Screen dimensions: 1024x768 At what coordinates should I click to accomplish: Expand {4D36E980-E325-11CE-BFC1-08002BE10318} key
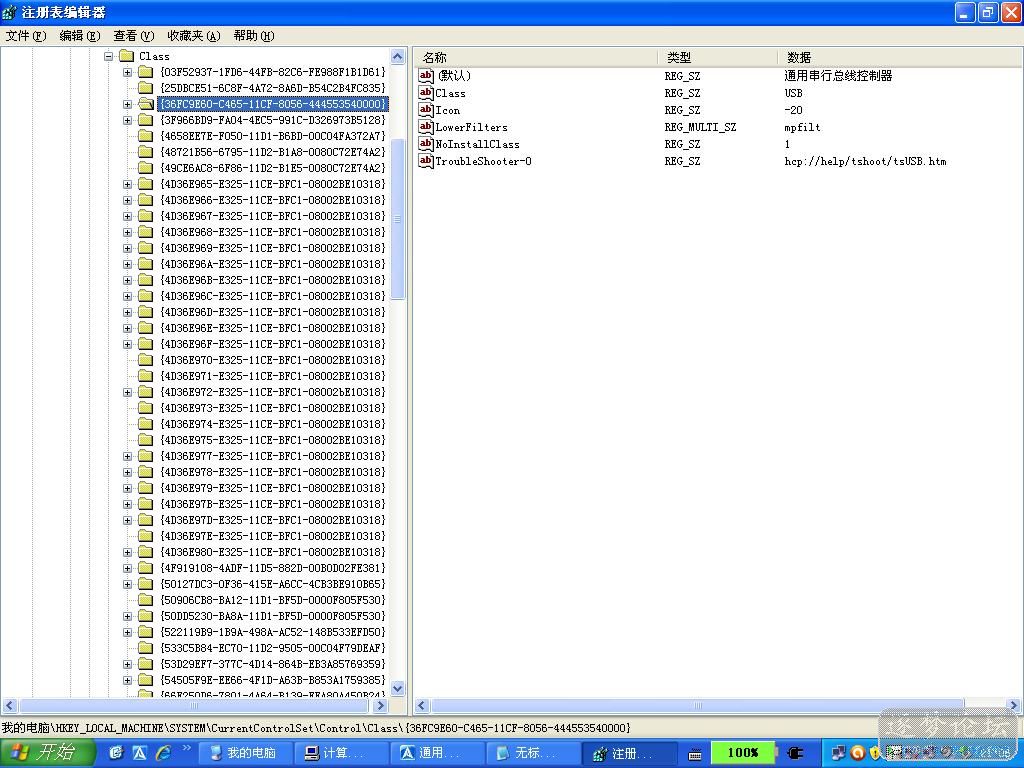coord(128,552)
